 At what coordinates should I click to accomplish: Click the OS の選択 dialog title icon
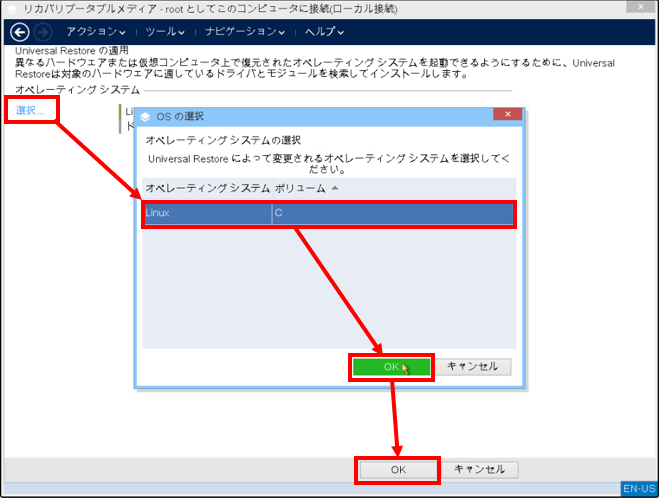tap(145, 117)
